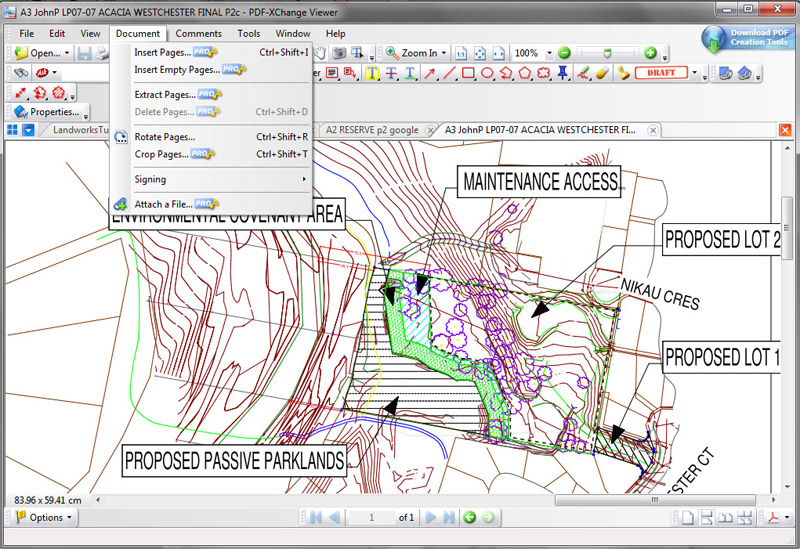800x549 pixels.
Task: Open the Options dropdown in status bar
Action: tap(44, 517)
